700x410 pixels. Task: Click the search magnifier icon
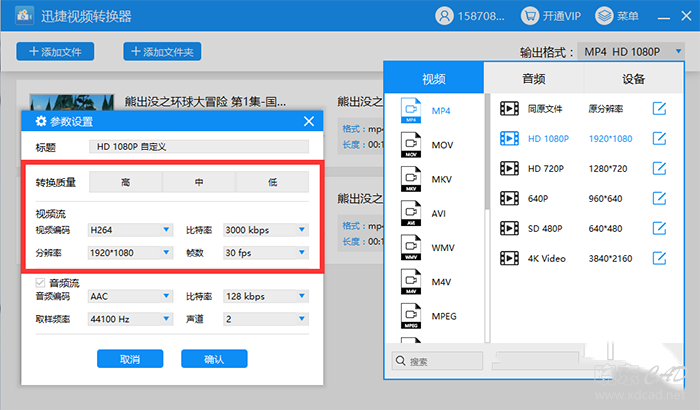pyautogui.click(x=401, y=360)
